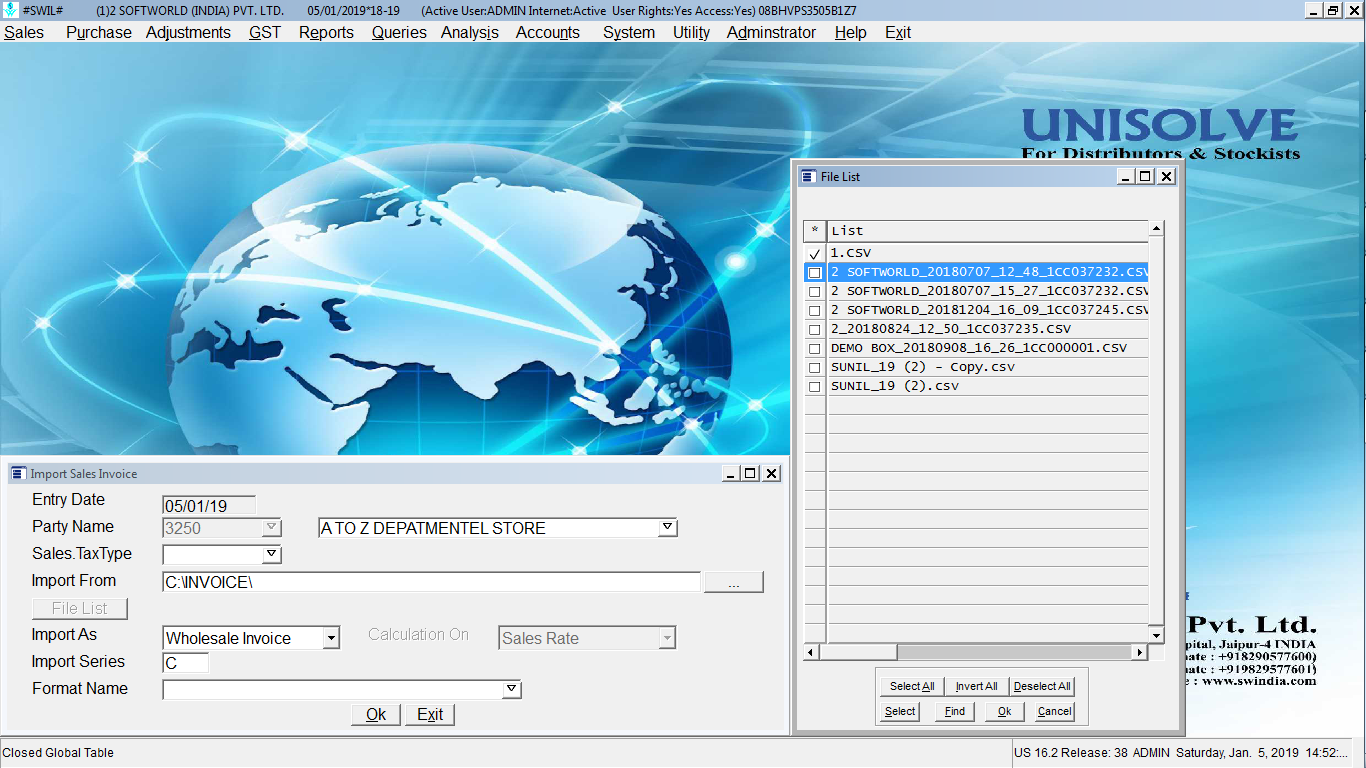Check the SUNIL_19 (2) - Copy.csv checkbox
Screen dimensions: 1366x768
click(x=815, y=368)
